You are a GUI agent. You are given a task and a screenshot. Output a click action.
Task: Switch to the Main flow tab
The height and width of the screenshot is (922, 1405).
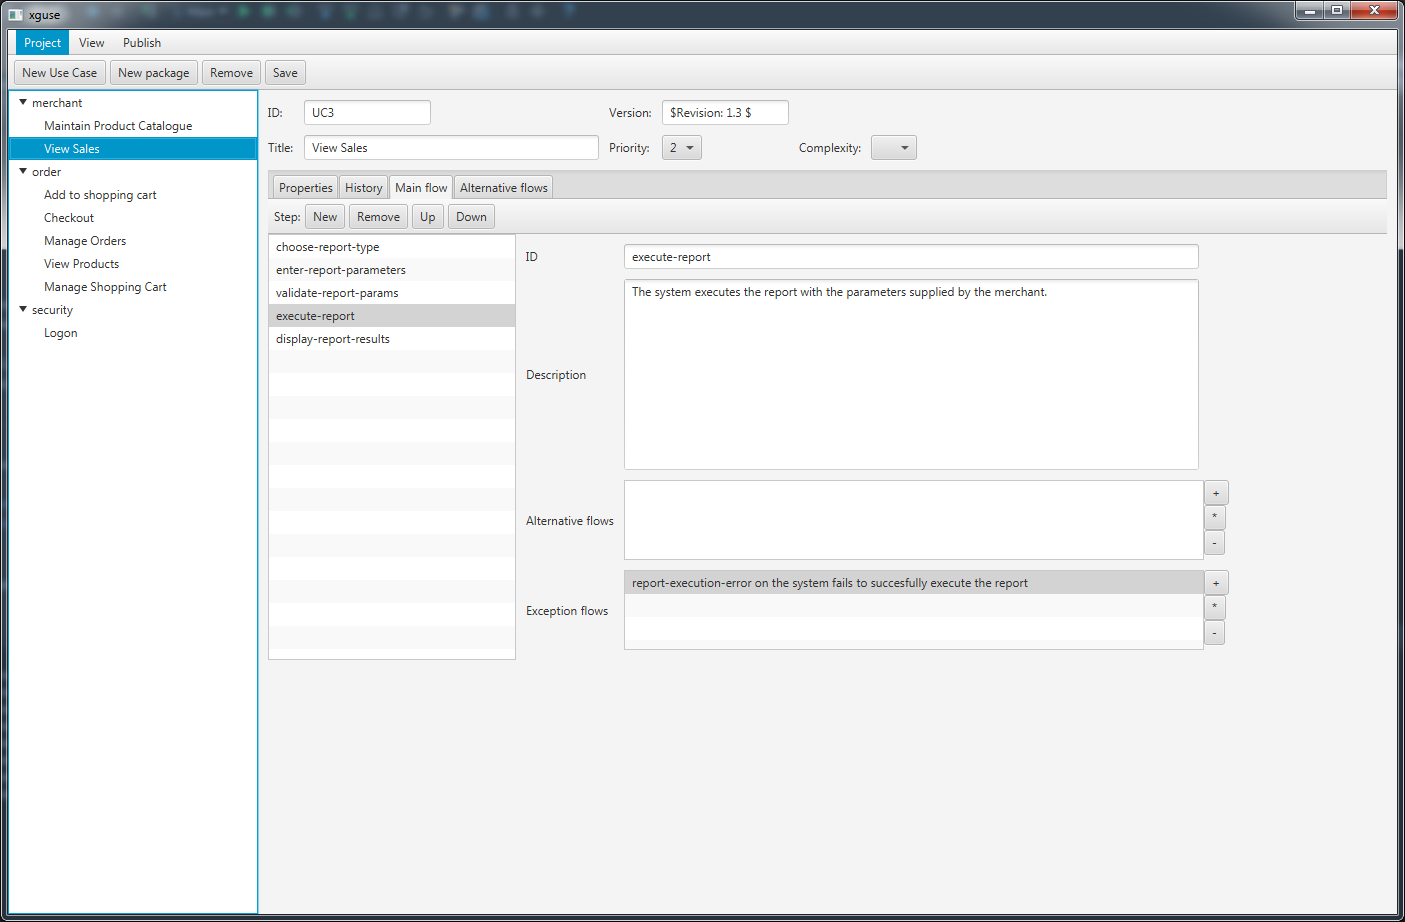click(421, 188)
